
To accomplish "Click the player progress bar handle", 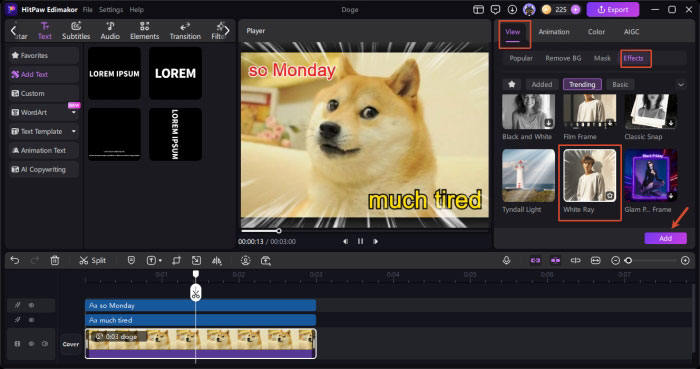I will [x=279, y=231].
